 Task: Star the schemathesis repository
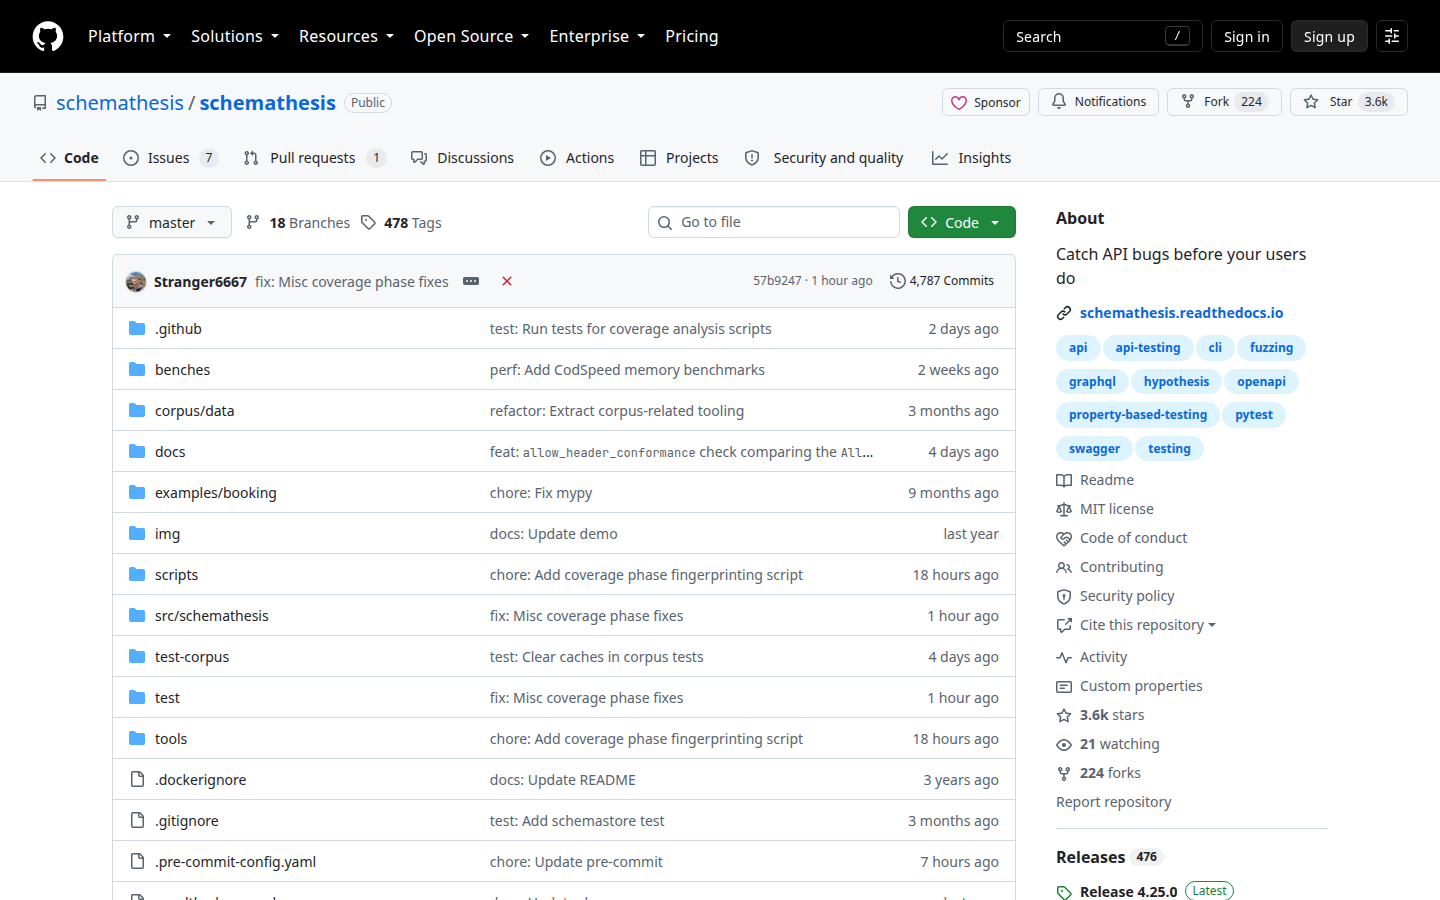(1348, 102)
